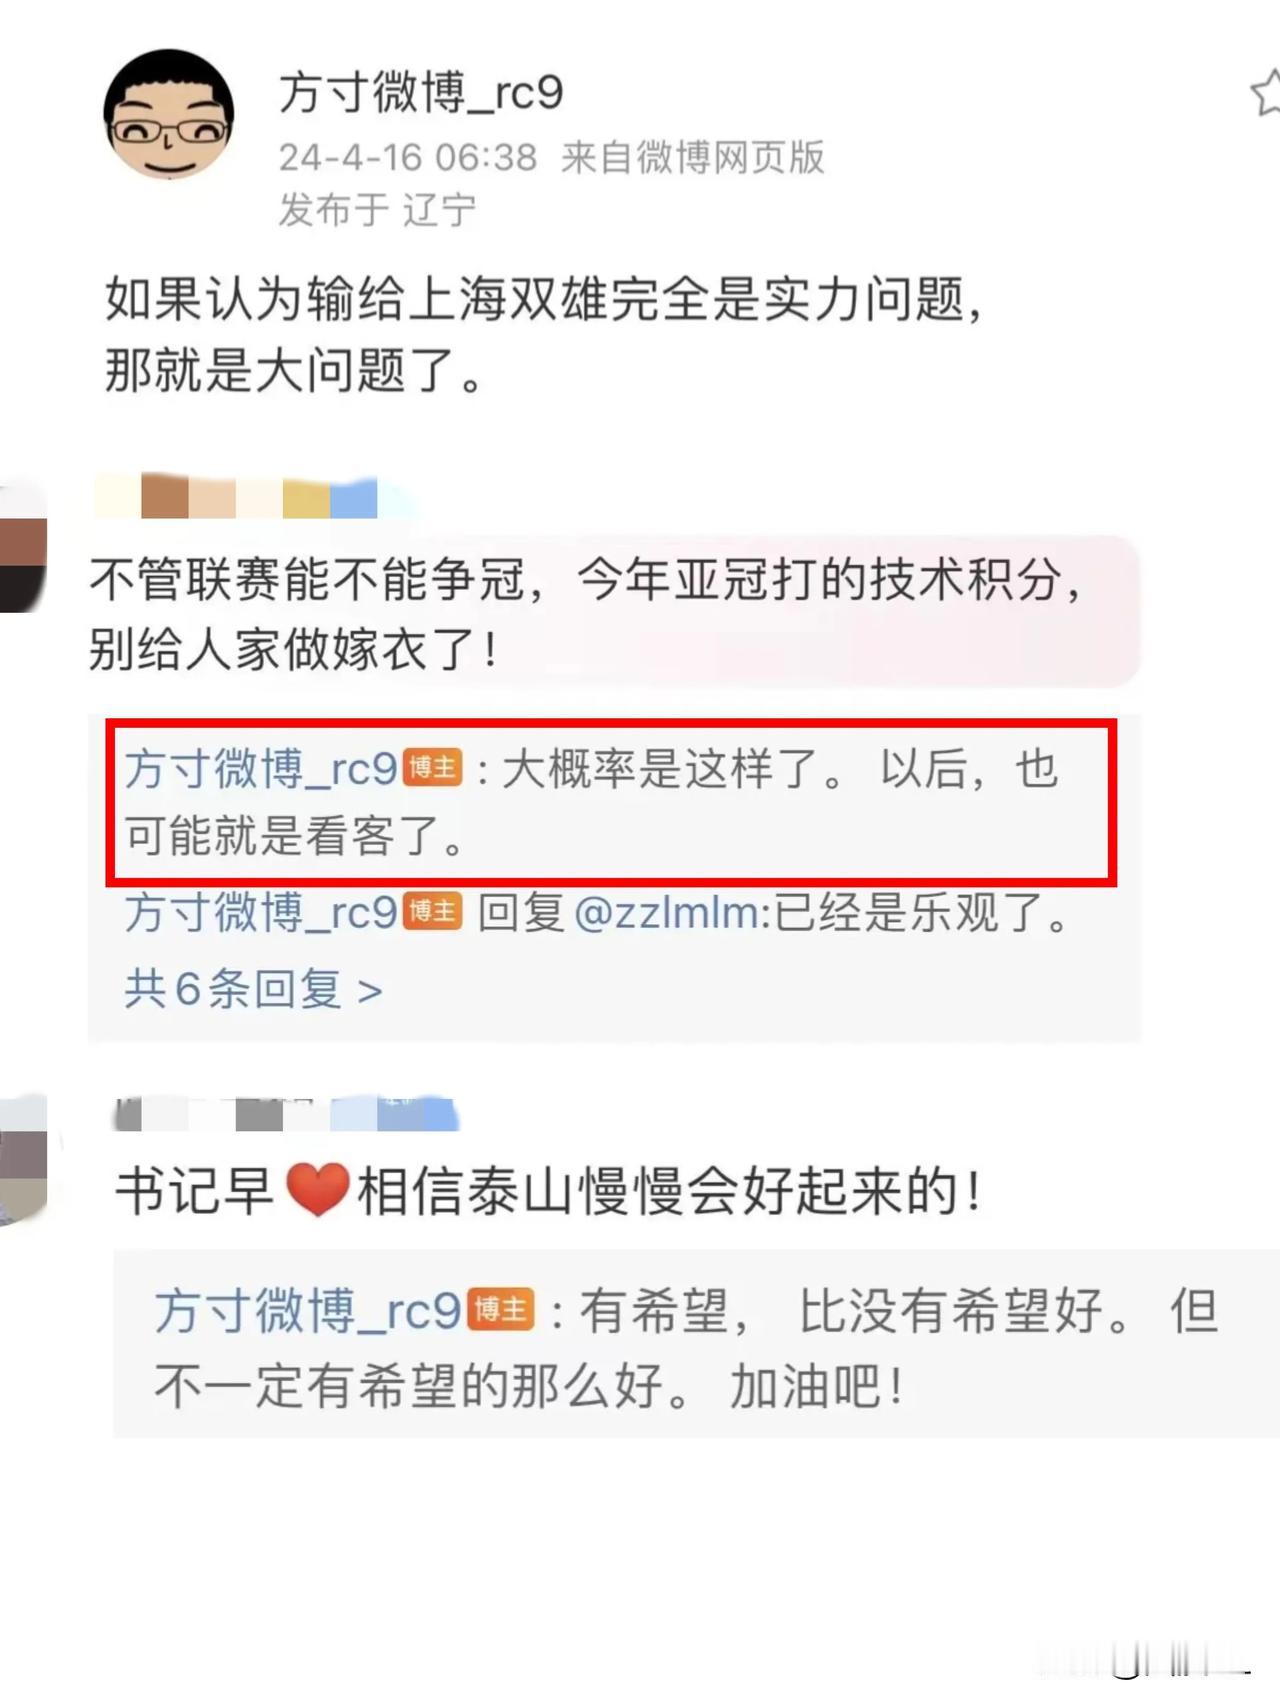Click the red heart emoji in 书记早 comment
Viewport: 1280px width, 1706px height.
point(318,1190)
